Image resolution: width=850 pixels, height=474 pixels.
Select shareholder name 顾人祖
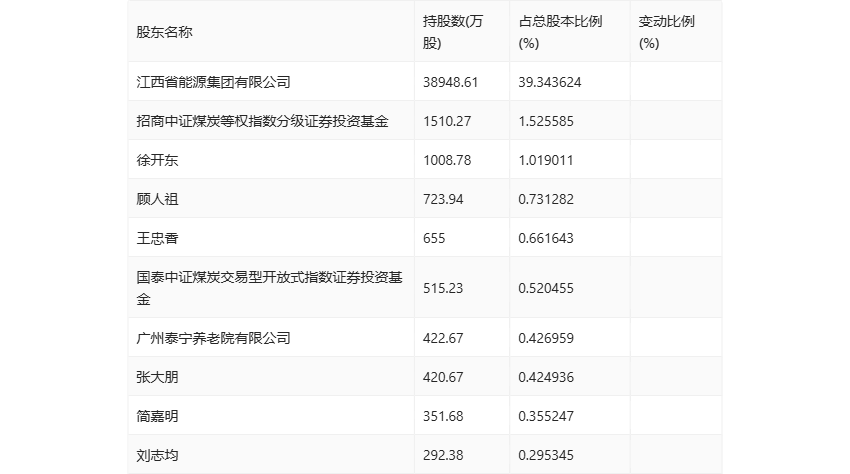click(157, 199)
